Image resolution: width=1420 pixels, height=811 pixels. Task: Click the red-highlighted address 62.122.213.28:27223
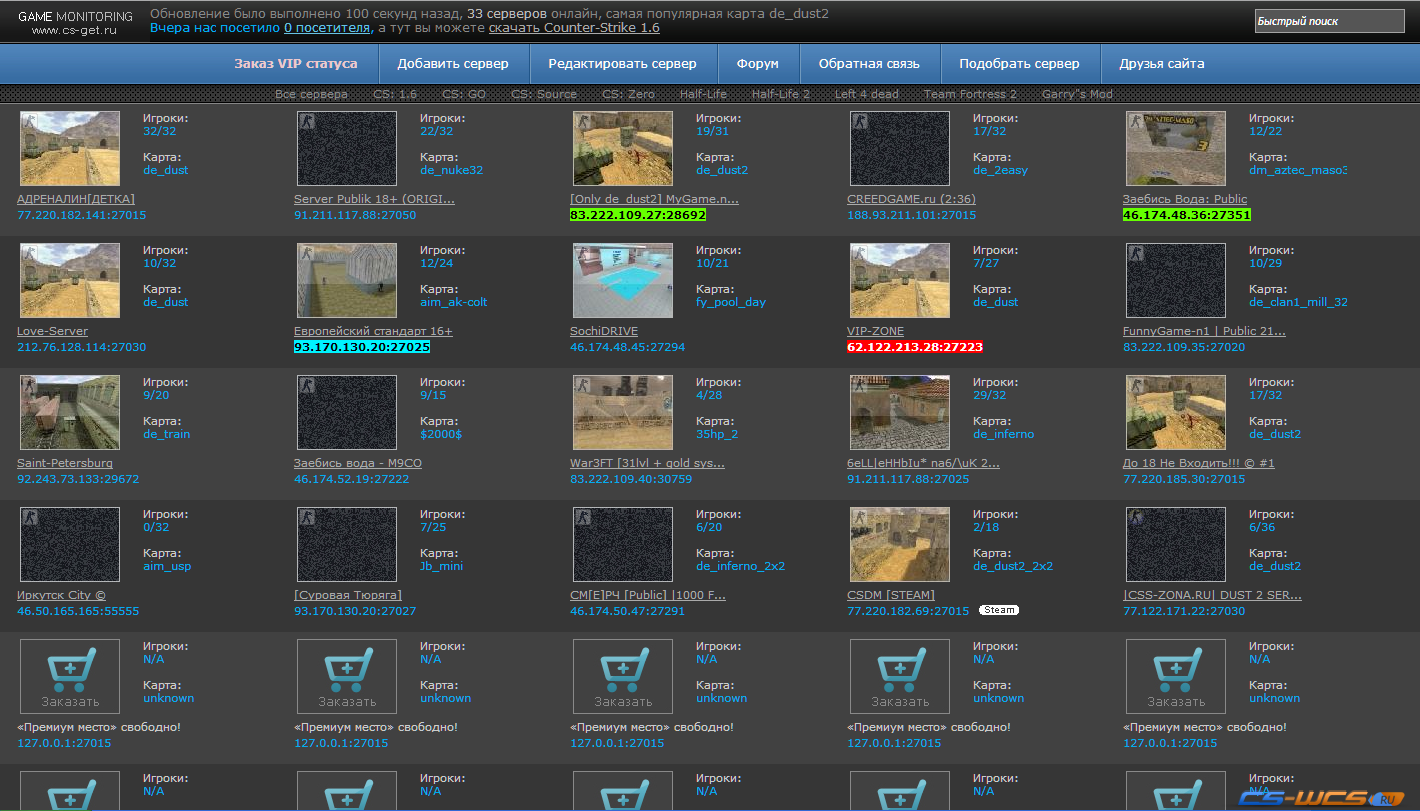point(915,347)
